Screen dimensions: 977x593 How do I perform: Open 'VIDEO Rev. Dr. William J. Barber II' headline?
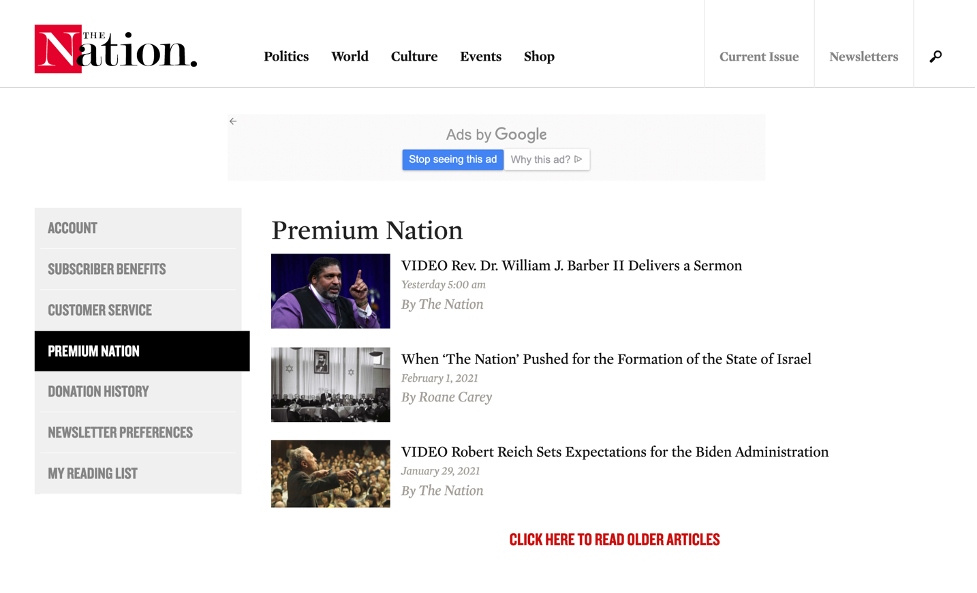pos(572,266)
